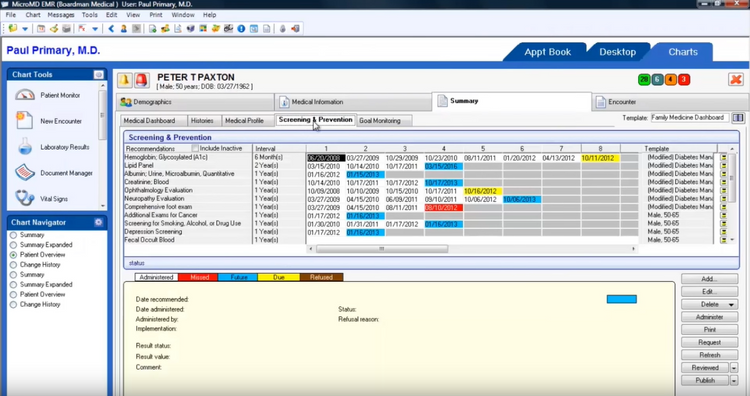Click the orange 4 count badge
Viewport: 750px width, 396px height.
pyautogui.click(x=671, y=79)
